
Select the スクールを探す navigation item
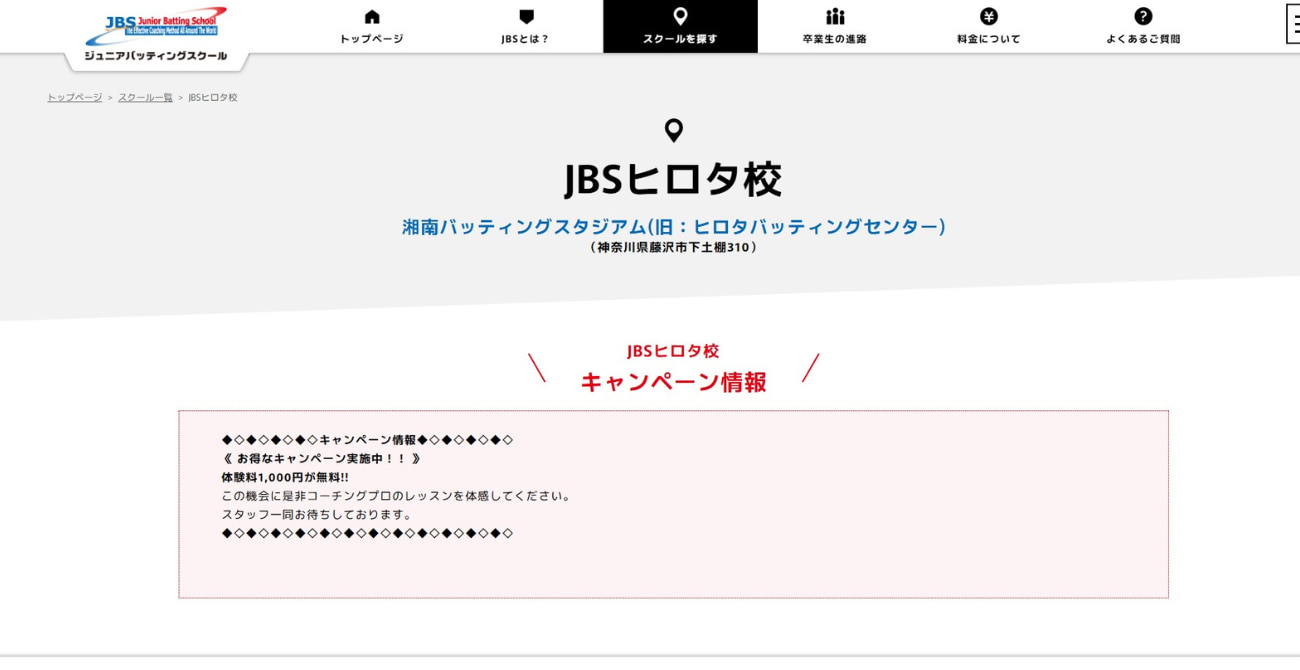(681, 38)
